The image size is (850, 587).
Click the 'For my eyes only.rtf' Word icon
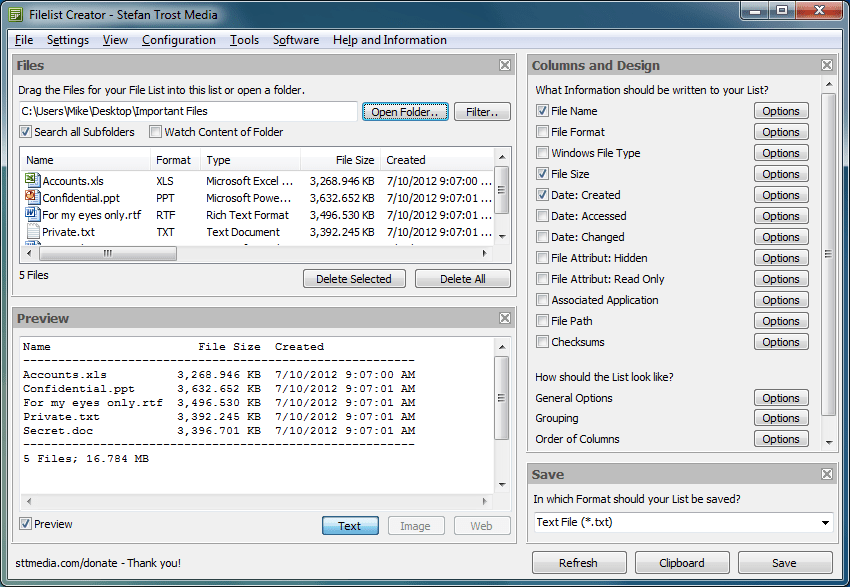pyautogui.click(x=33, y=214)
